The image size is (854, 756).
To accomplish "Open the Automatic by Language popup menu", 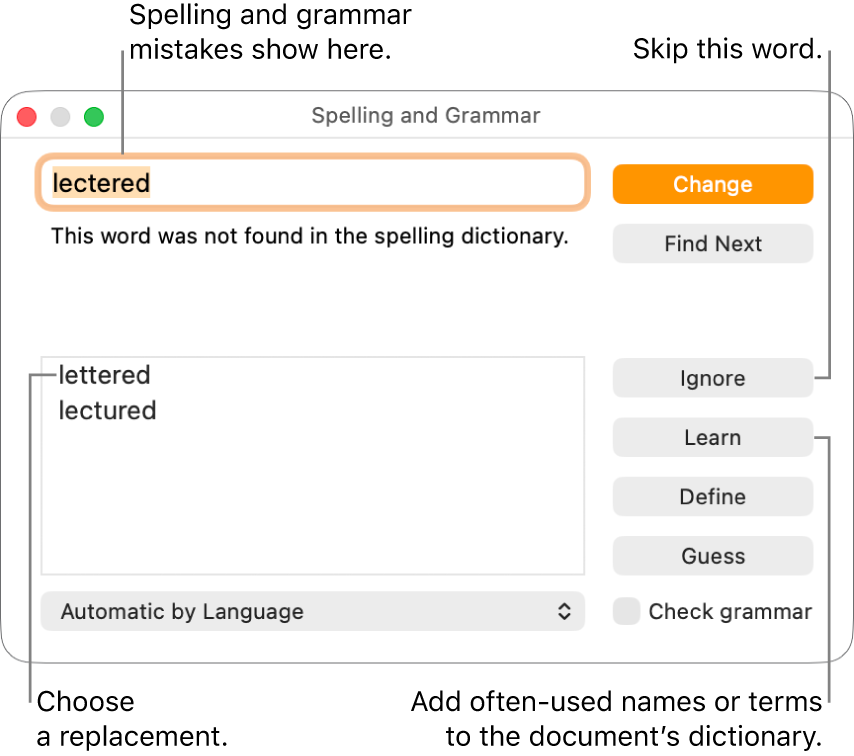I will 312,611.
